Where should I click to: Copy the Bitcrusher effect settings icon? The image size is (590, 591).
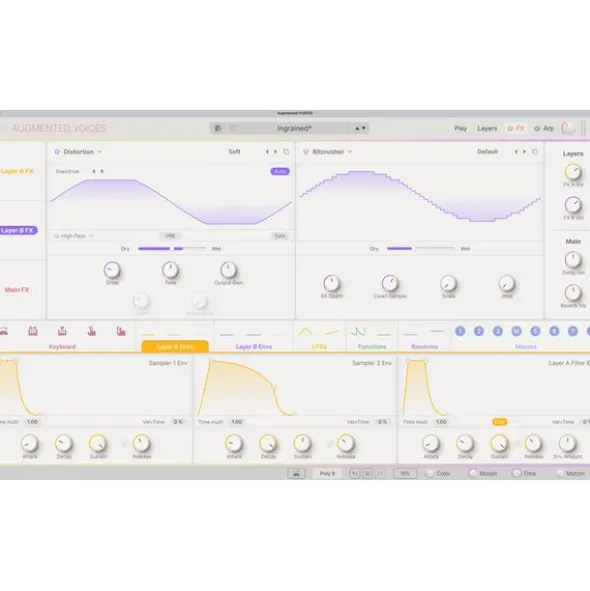(535, 152)
